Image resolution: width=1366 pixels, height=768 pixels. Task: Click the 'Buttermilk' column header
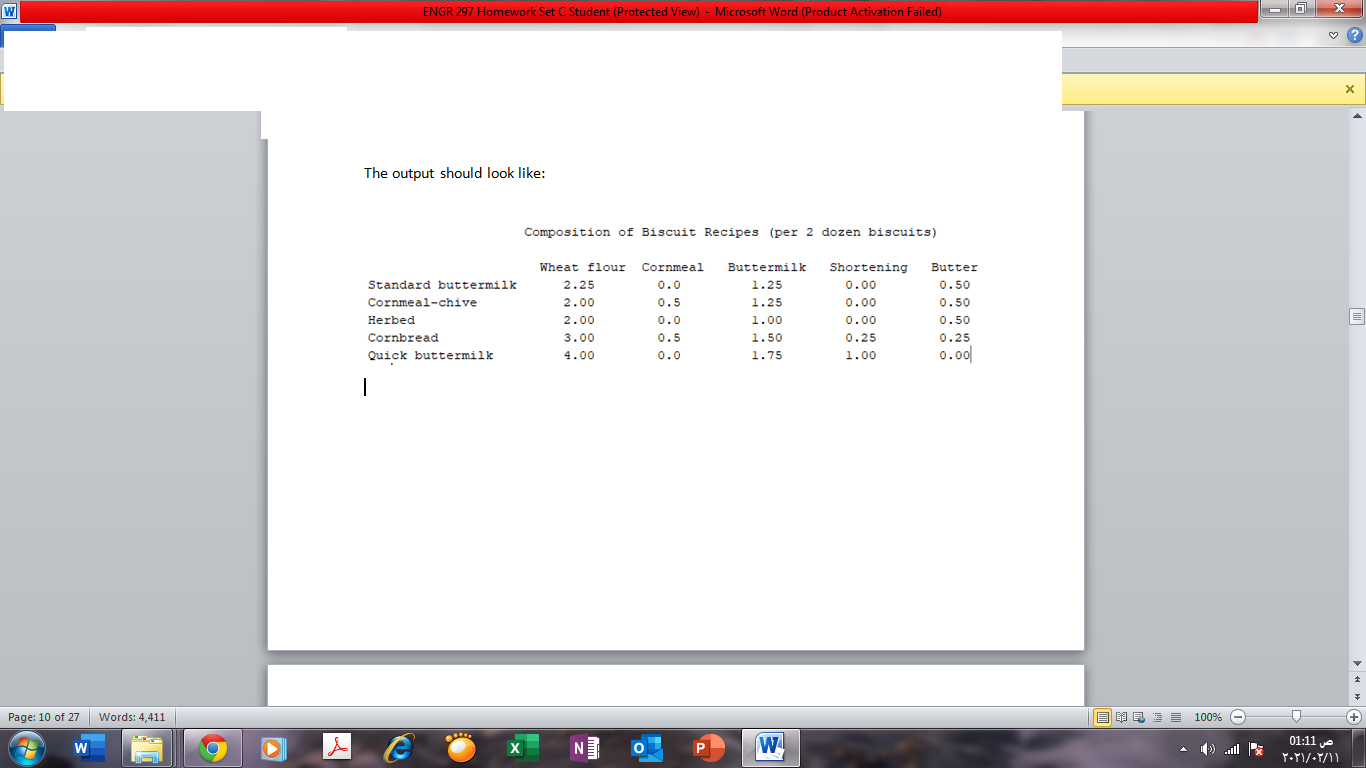(x=767, y=267)
